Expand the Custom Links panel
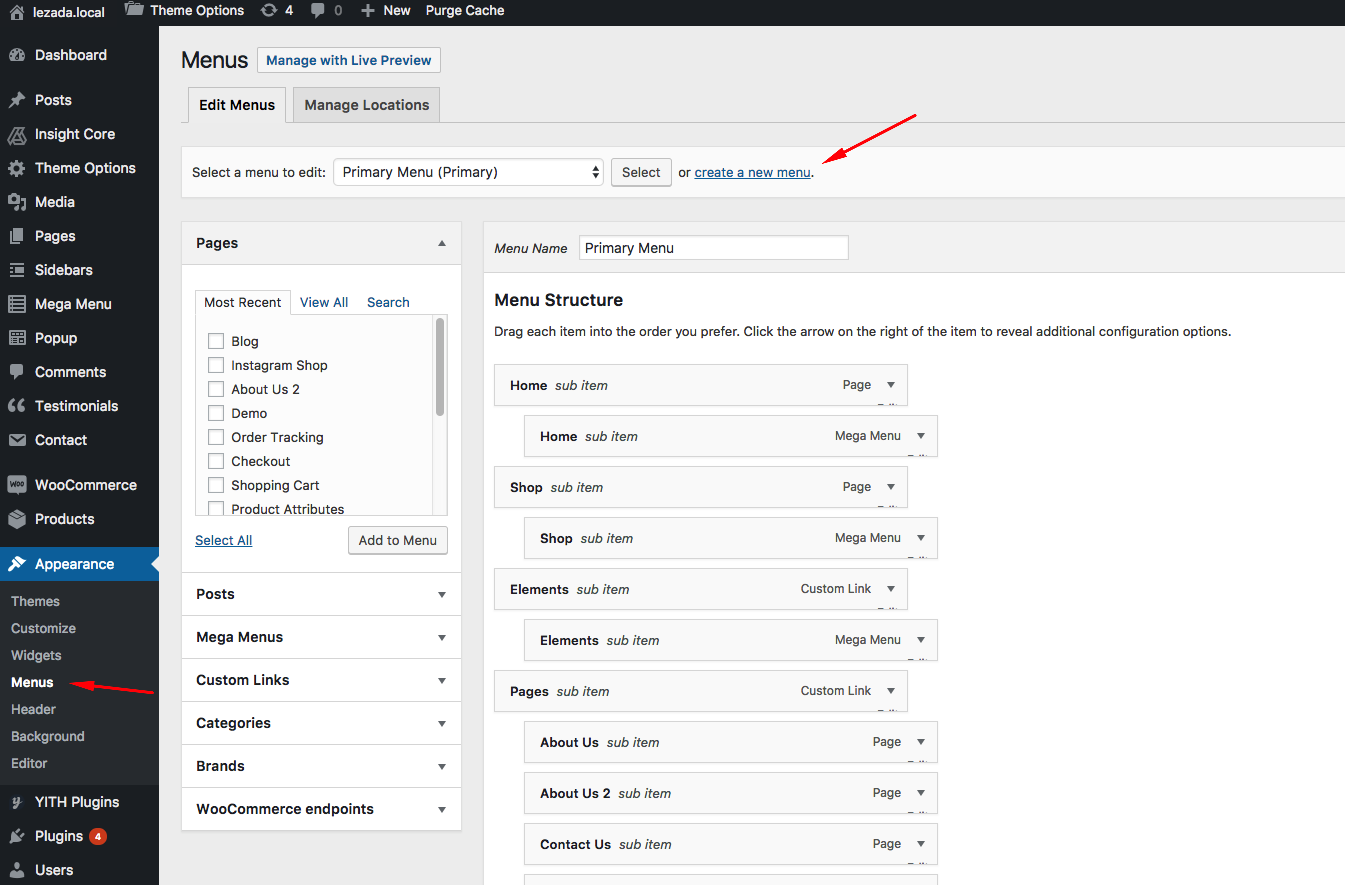This screenshot has width=1345, height=885. pos(321,680)
